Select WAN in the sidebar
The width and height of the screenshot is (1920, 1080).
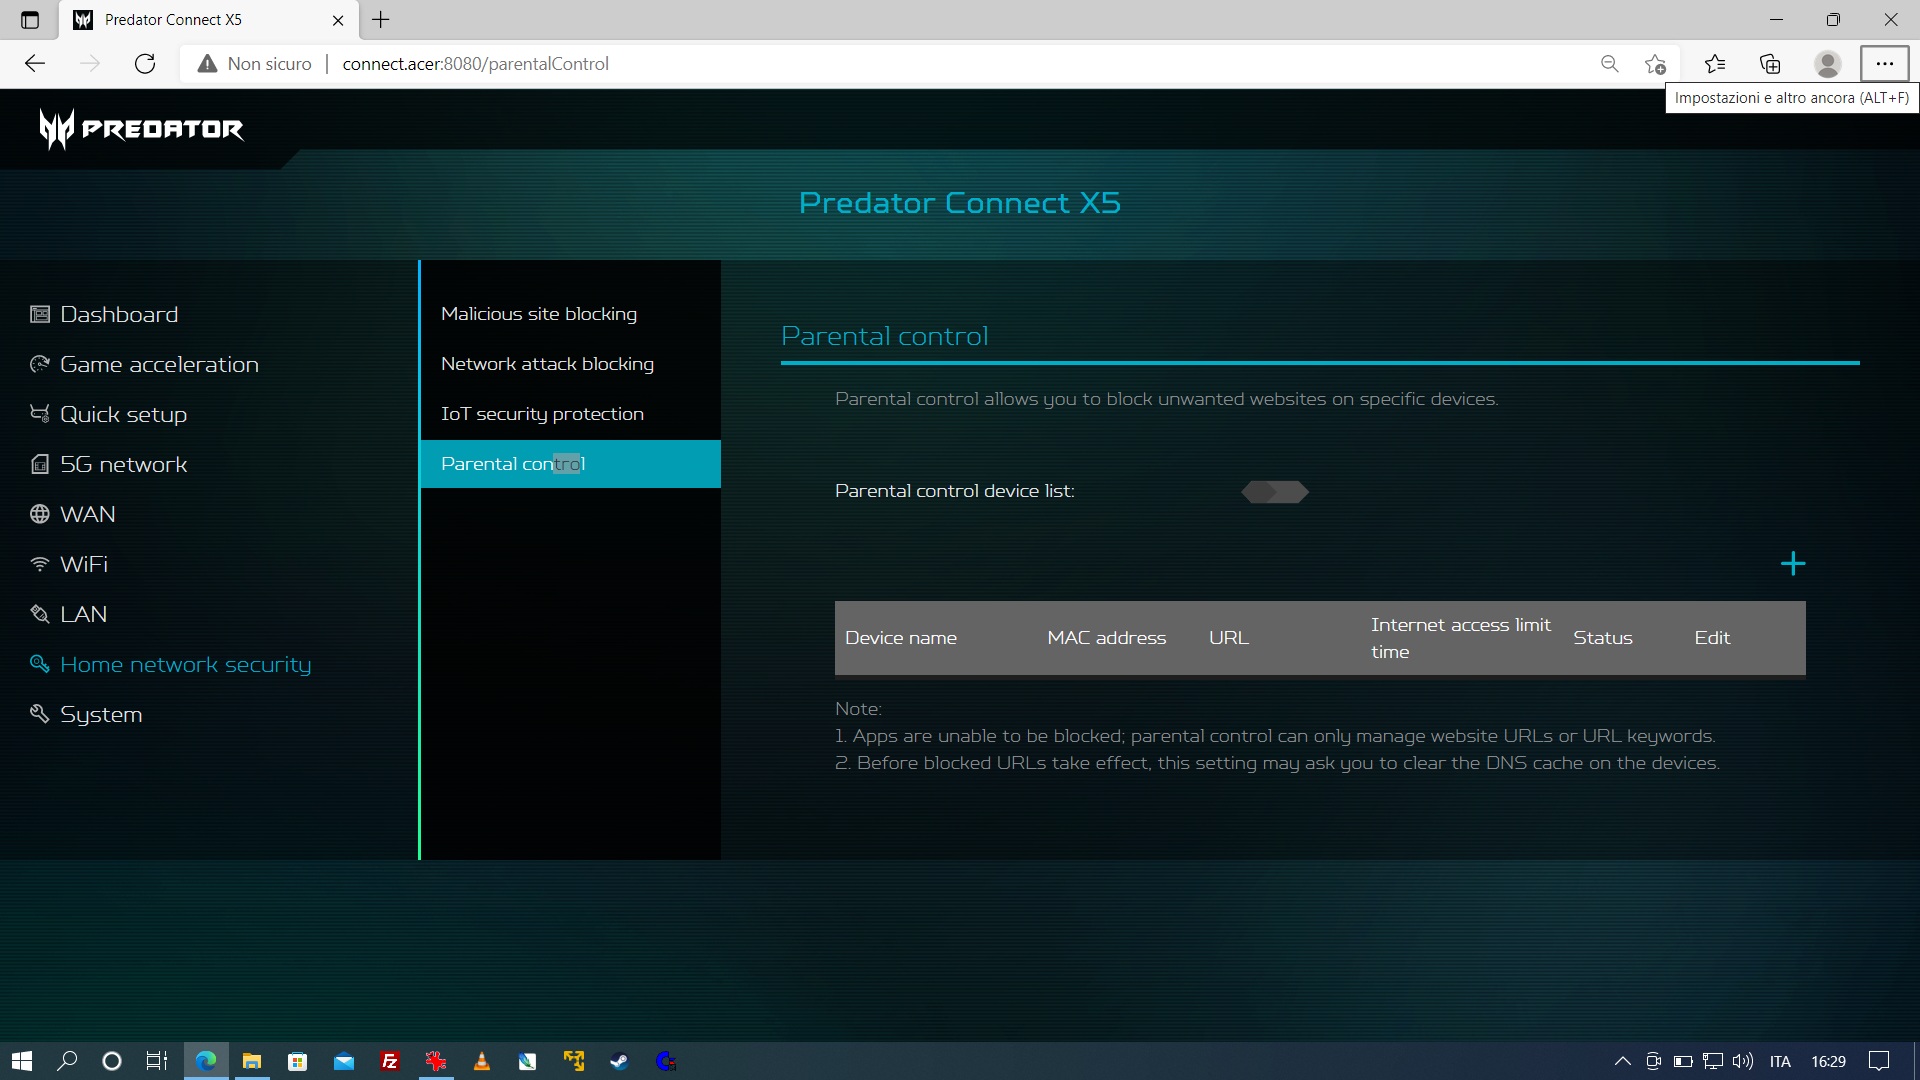pos(73,514)
